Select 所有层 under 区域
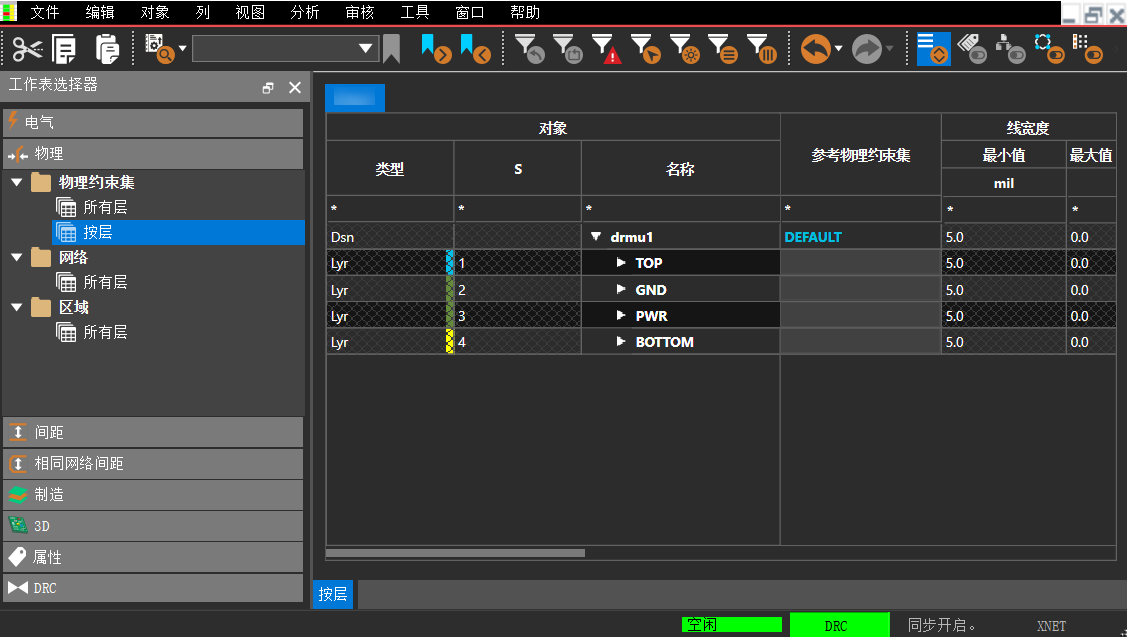Screen dimensions: 1127x637 [x=105, y=332]
